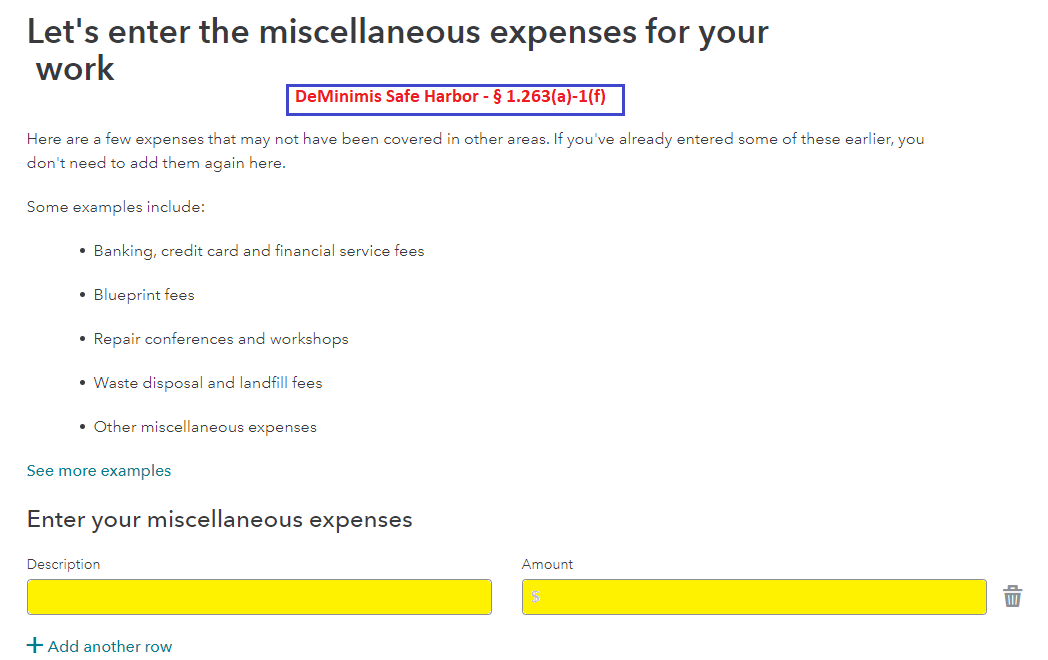Screen dimensions: 1048x660
Task: Select the Add another row text link
Action: pyautogui.click(x=110, y=647)
